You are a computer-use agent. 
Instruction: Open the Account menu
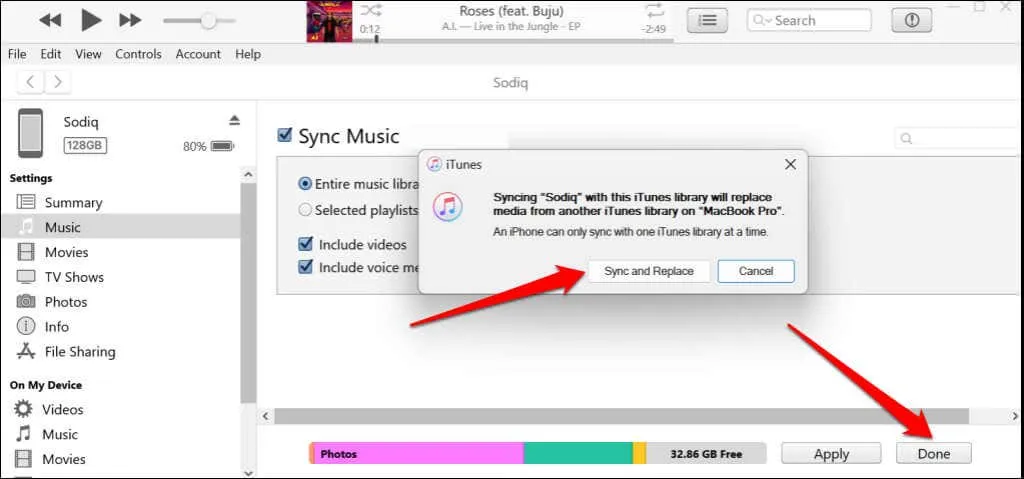tap(198, 54)
